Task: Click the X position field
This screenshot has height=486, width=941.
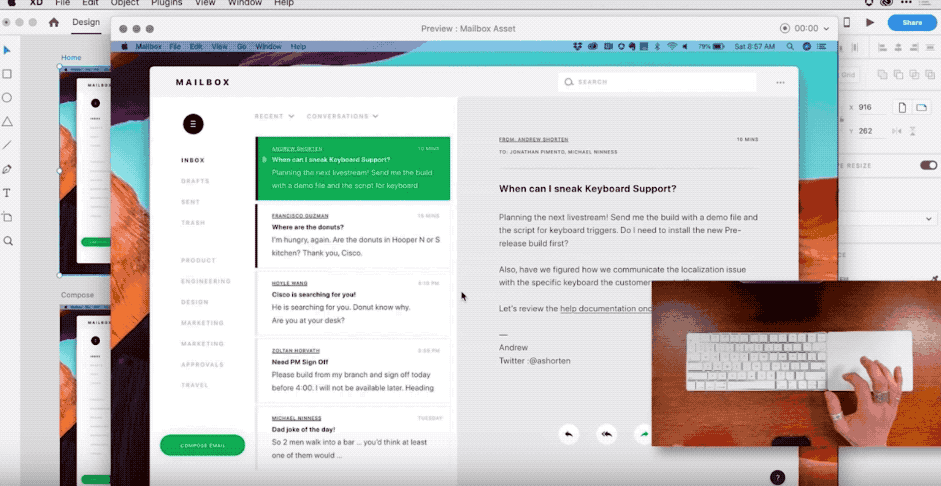Action: coord(869,107)
